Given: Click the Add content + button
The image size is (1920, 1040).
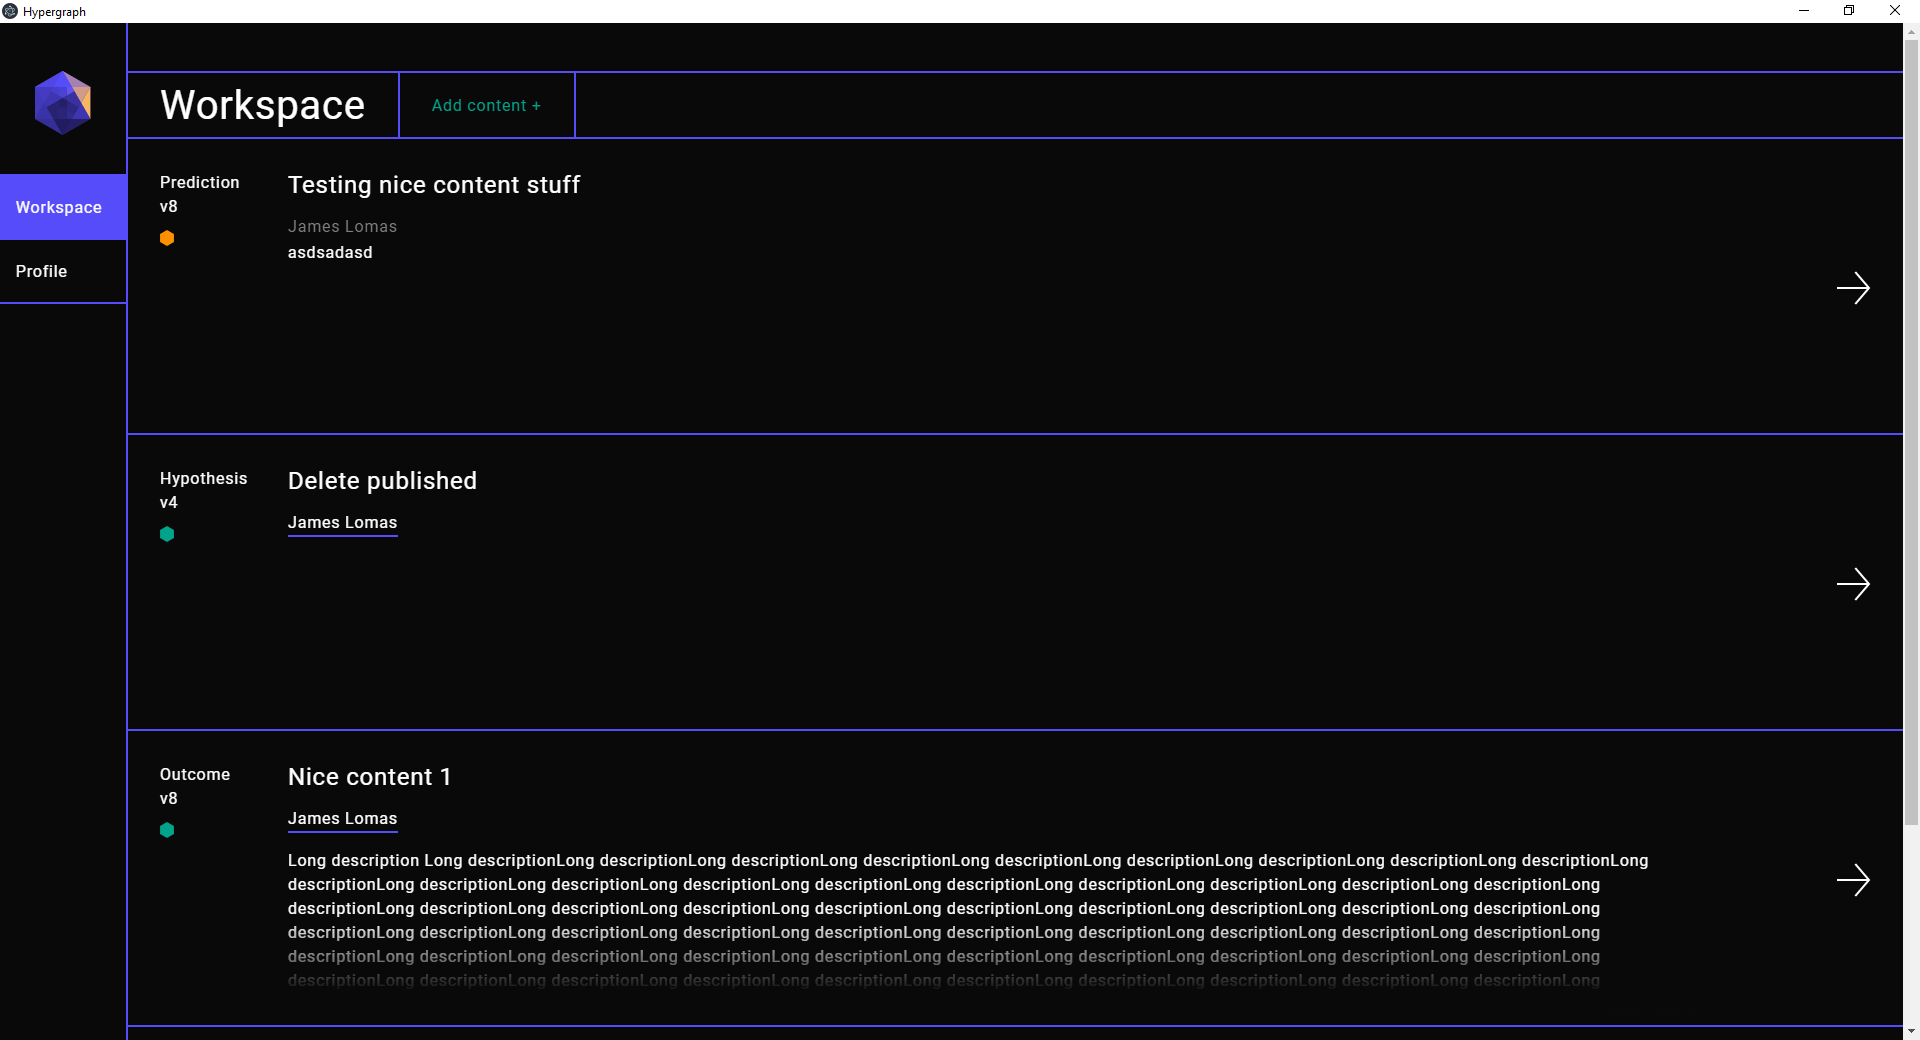Looking at the screenshot, I should pos(486,105).
